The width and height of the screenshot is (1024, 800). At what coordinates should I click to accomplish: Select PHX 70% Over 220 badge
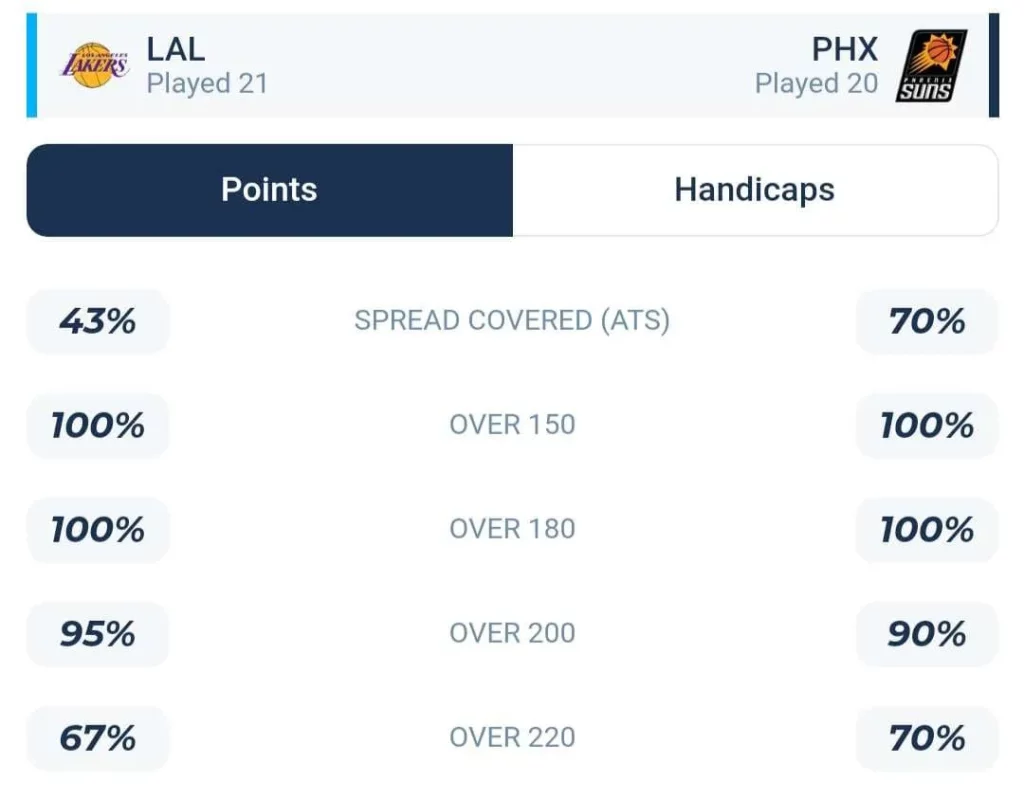(x=927, y=739)
